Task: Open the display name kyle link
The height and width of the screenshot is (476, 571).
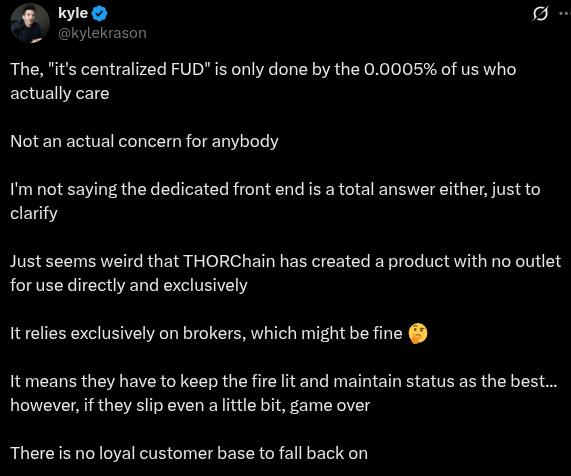Action: [x=73, y=14]
